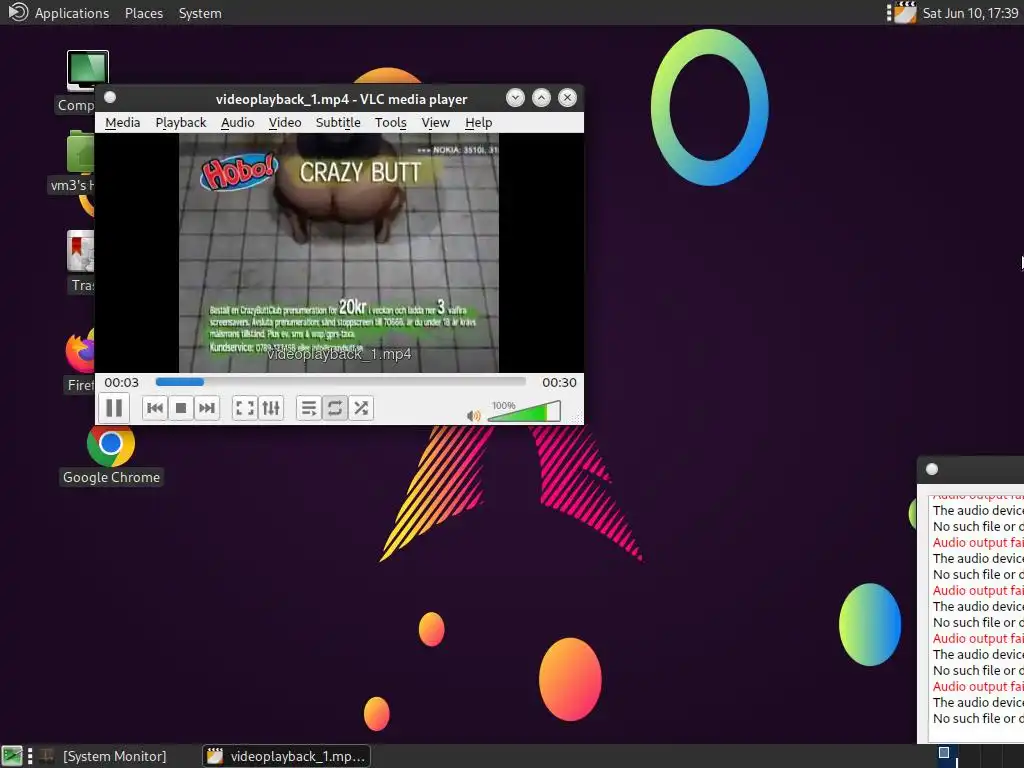
Task: Minimize VLC window with the down-arrow button
Action: tap(515, 98)
